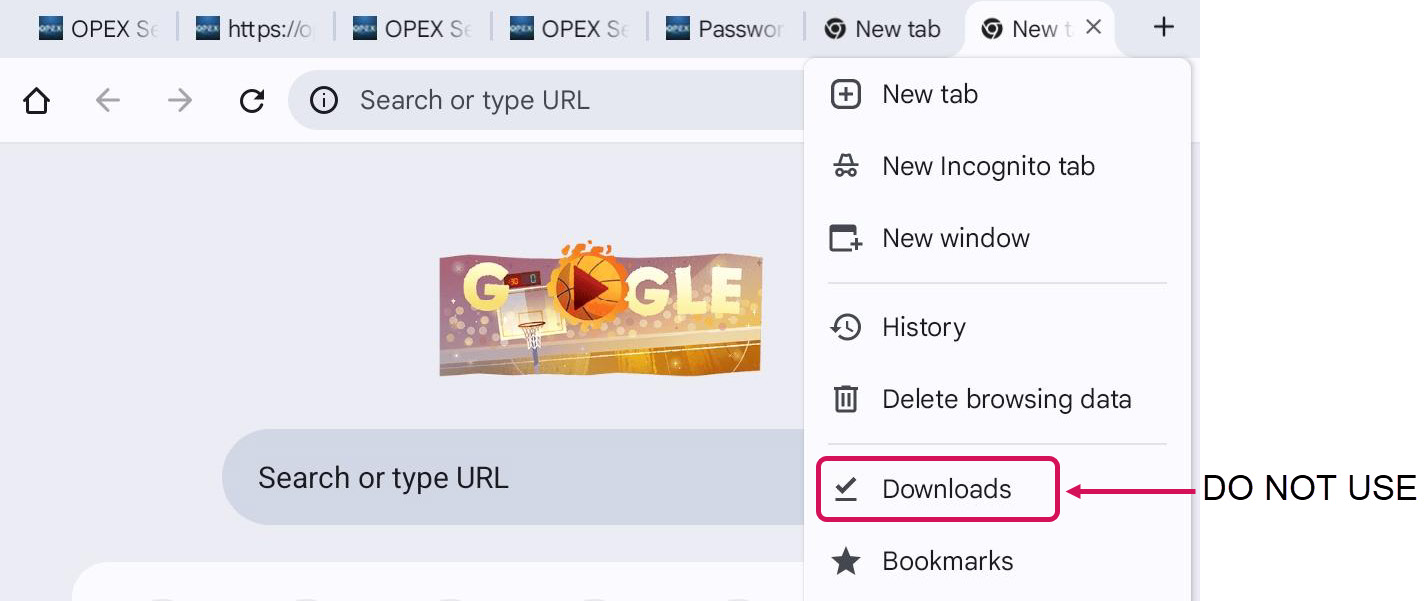The height and width of the screenshot is (601, 1424).
Task: Click the New window icon in the menu
Action: pyautogui.click(x=846, y=238)
